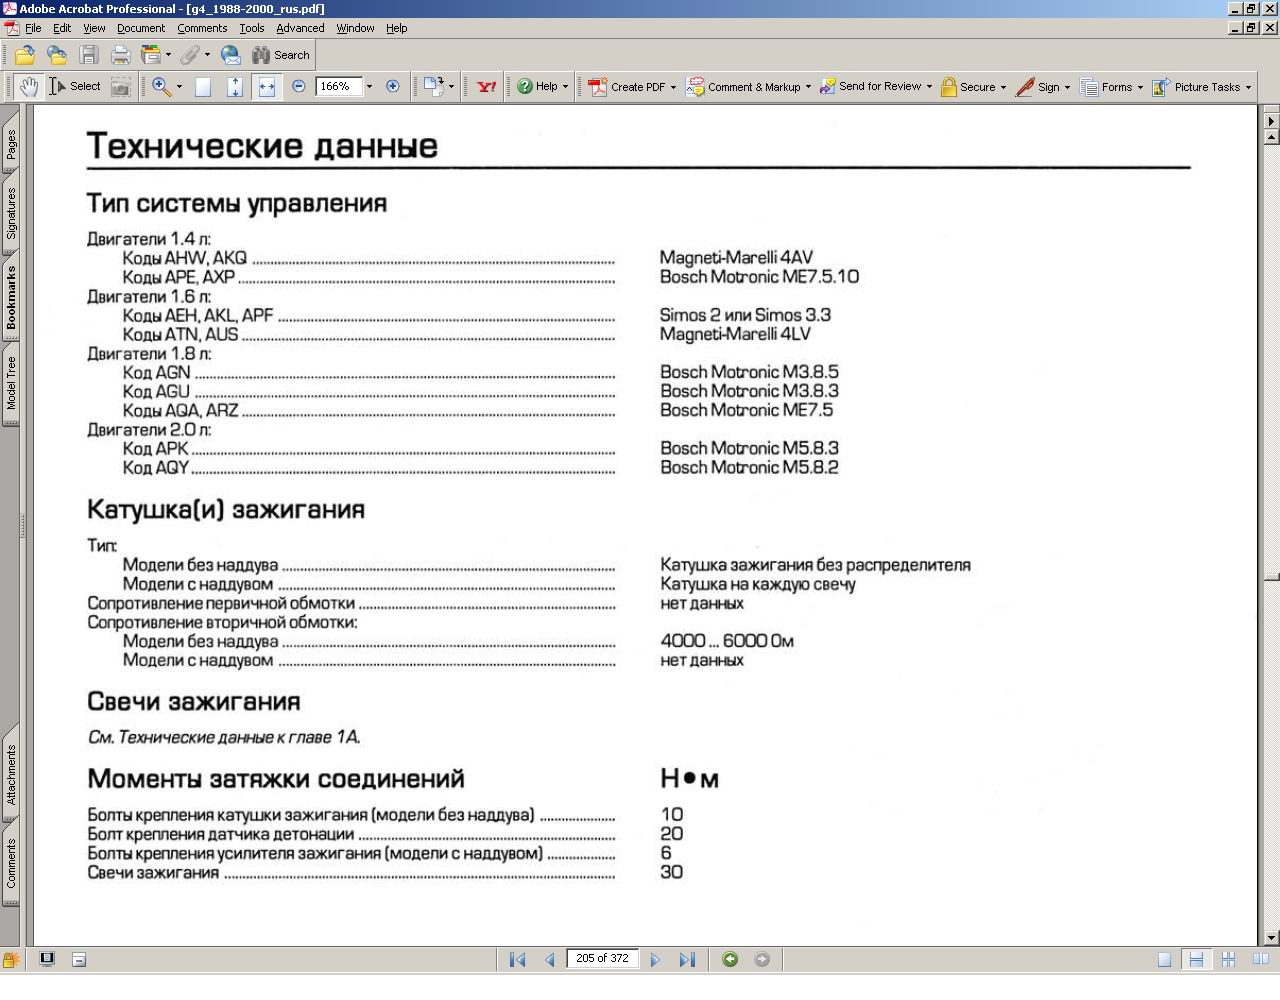Click the Send for Review button

pos(875,87)
